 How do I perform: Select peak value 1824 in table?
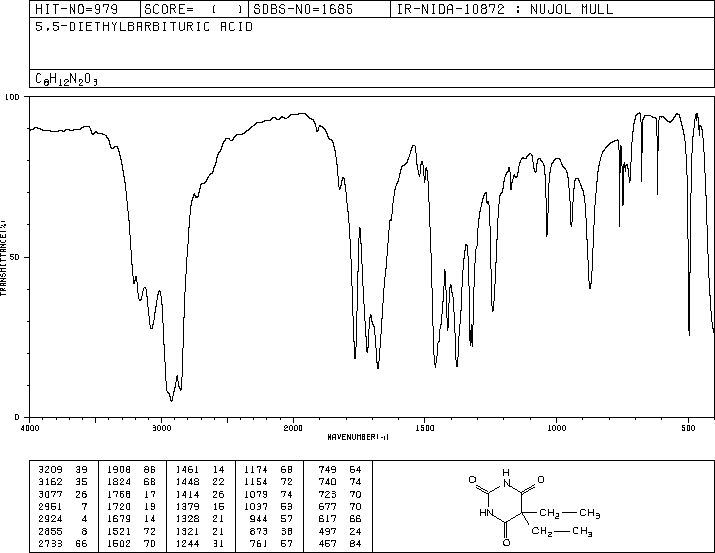[119, 482]
